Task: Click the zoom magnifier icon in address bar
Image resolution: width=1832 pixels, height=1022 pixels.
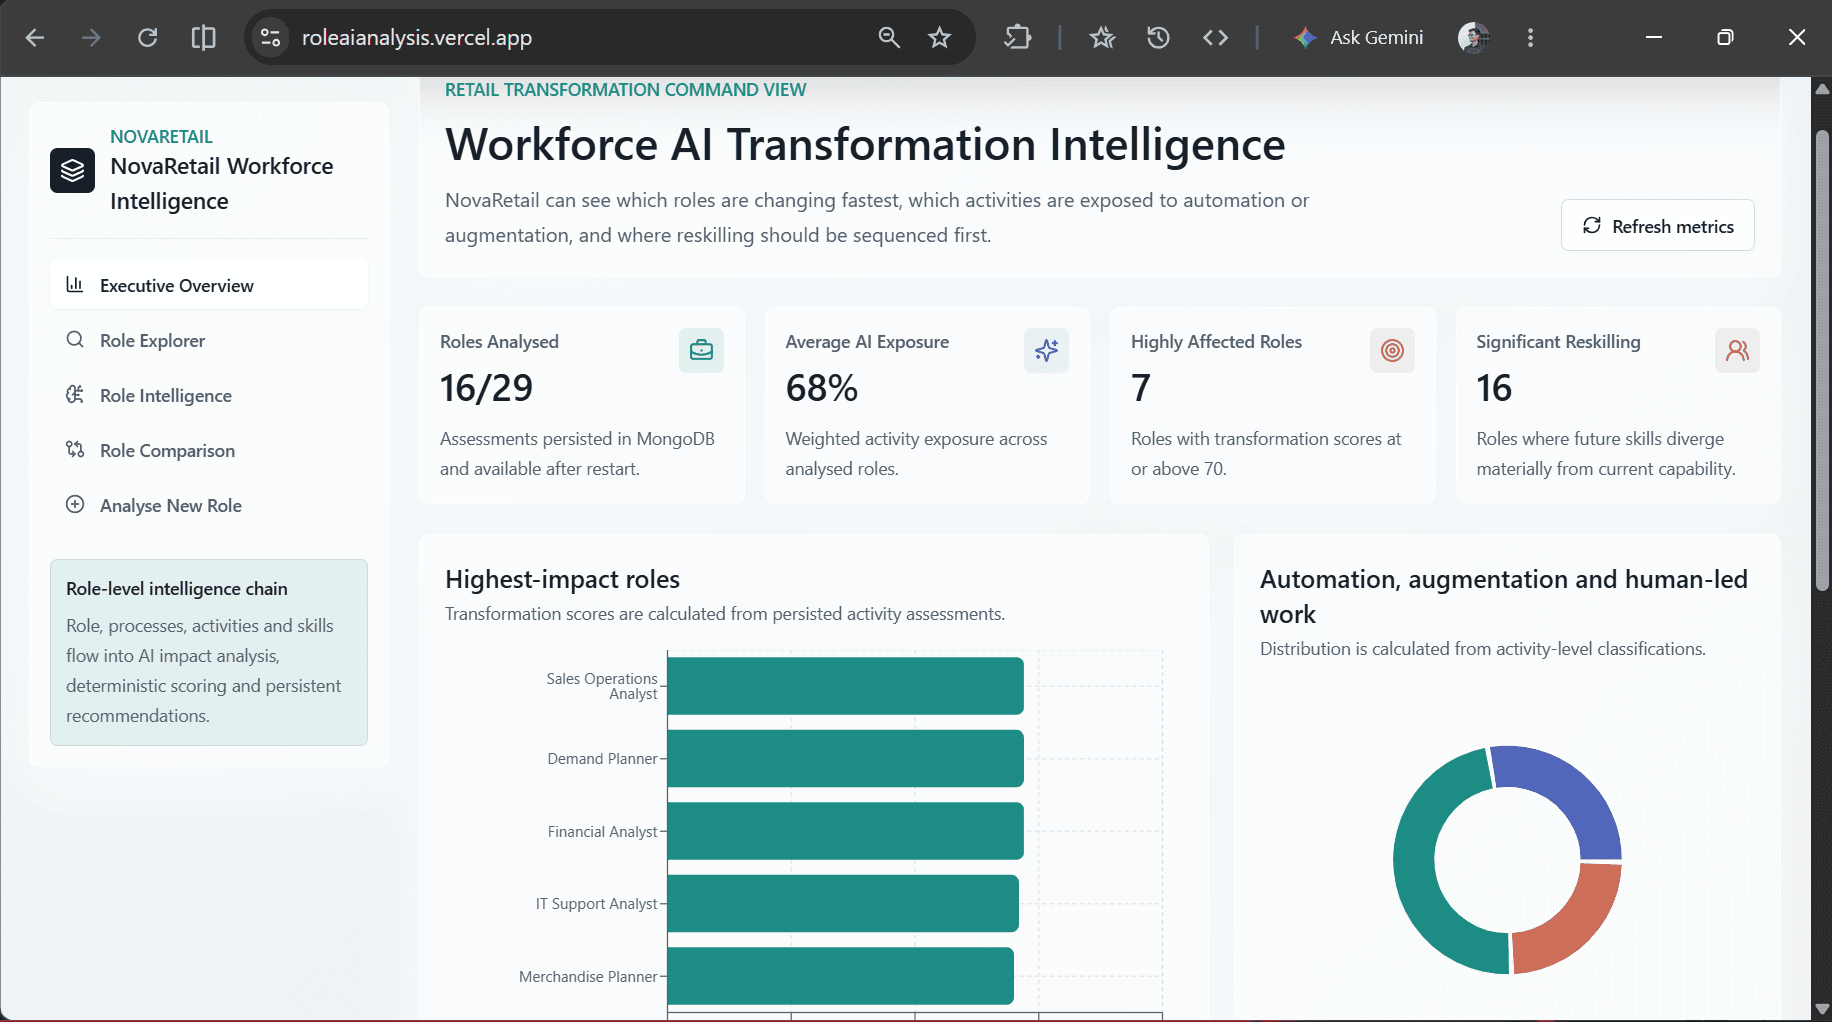Action: click(888, 38)
